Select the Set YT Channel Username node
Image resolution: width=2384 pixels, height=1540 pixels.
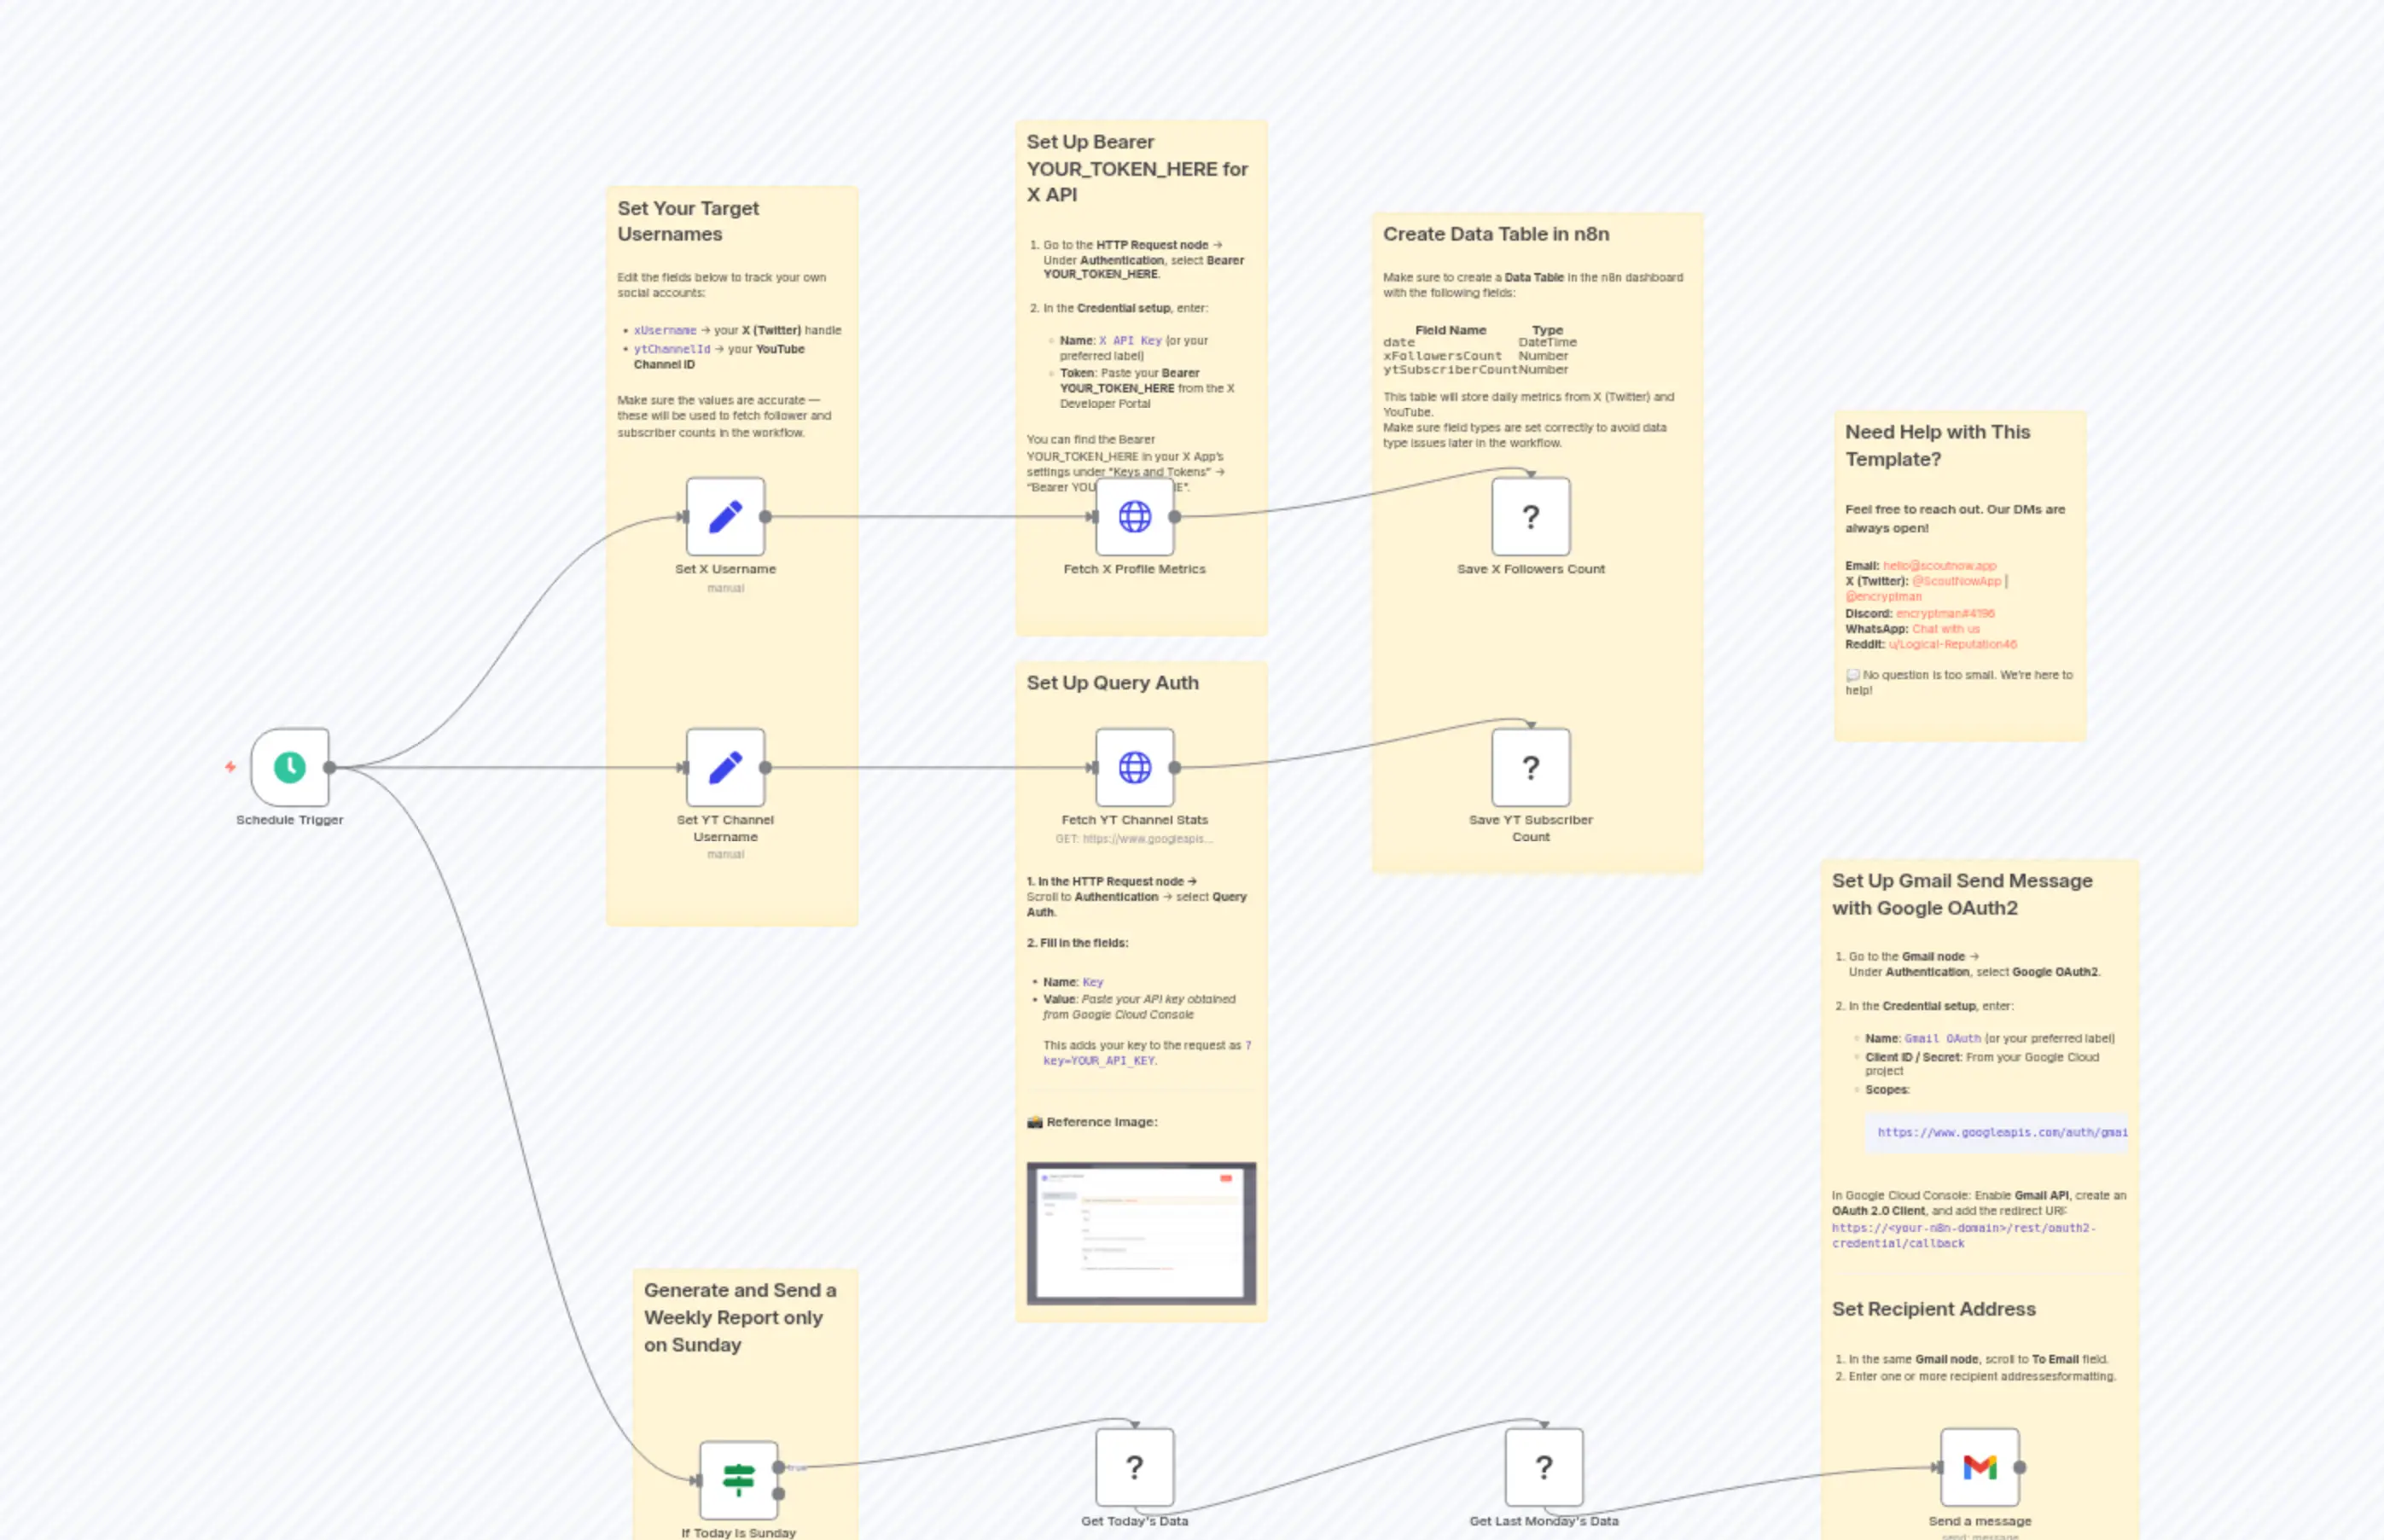(x=725, y=767)
